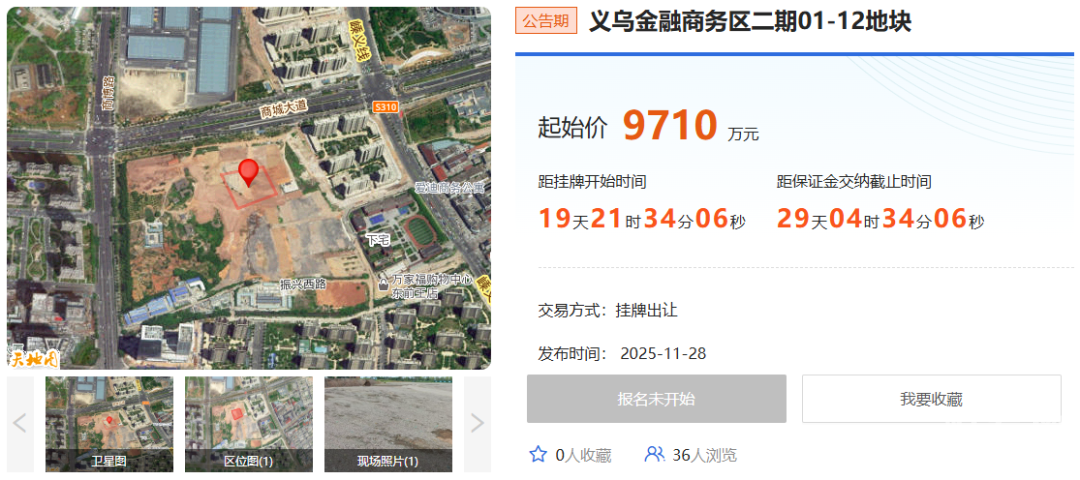This screenshot has width=1080, height=480.
Task: Click the 距挂牌开始时间 countdown timer
Action: [x=642, y=218]
